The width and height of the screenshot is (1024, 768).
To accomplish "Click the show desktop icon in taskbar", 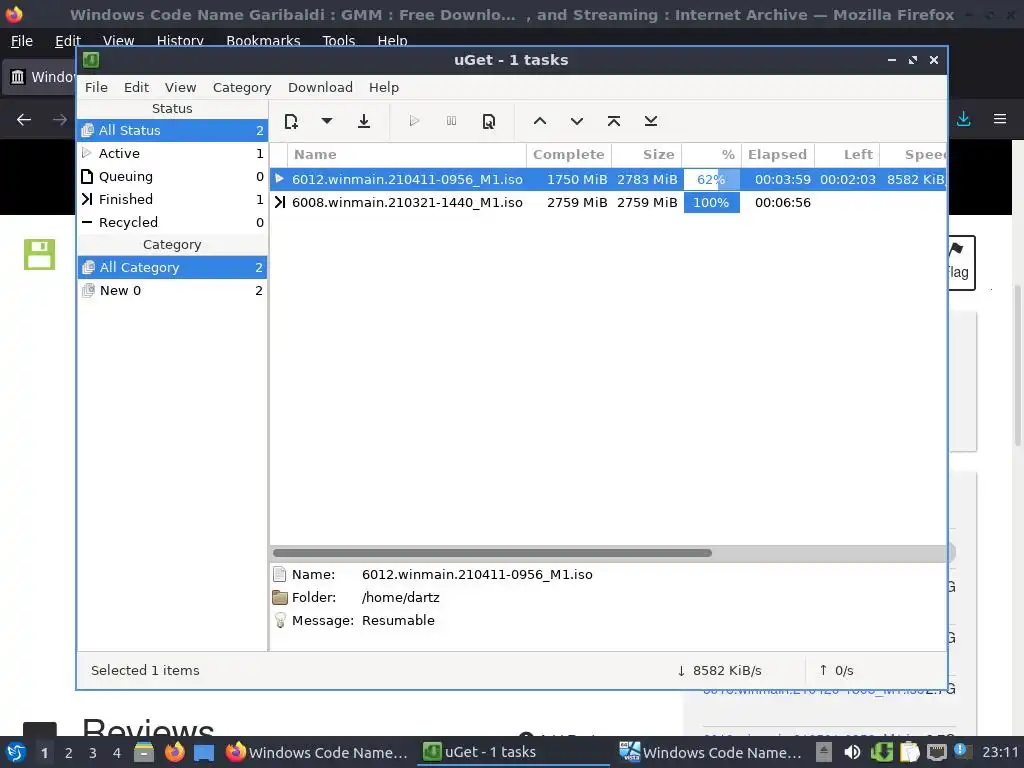I will coord(204,753).
